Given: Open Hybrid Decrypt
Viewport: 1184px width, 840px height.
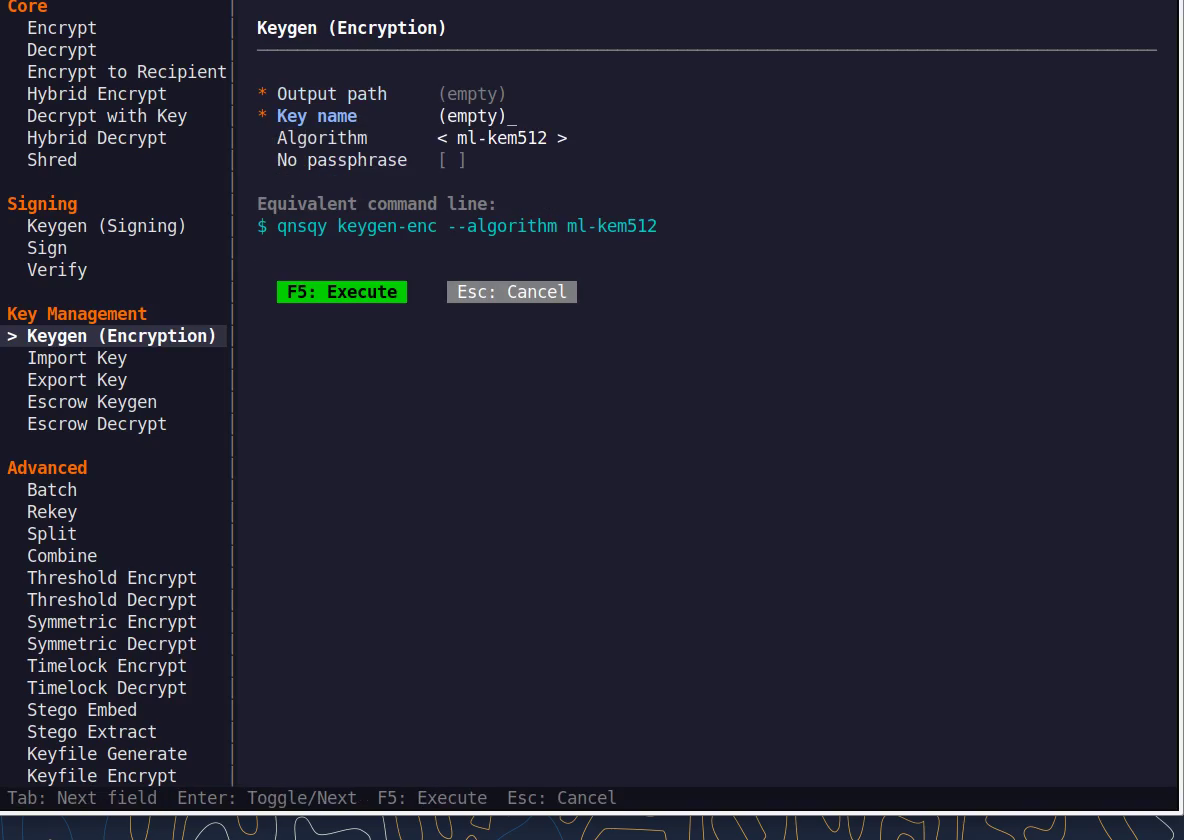Looking at the screenshot, I should coord(97,137).
